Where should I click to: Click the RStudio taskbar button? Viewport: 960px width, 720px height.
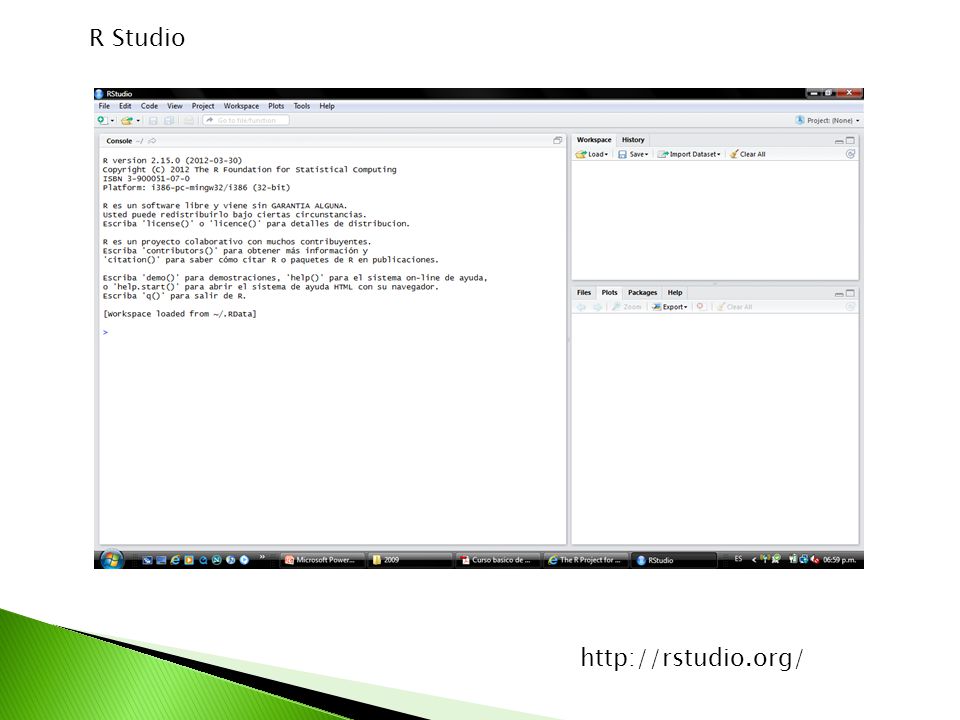[x=673, y=560]
